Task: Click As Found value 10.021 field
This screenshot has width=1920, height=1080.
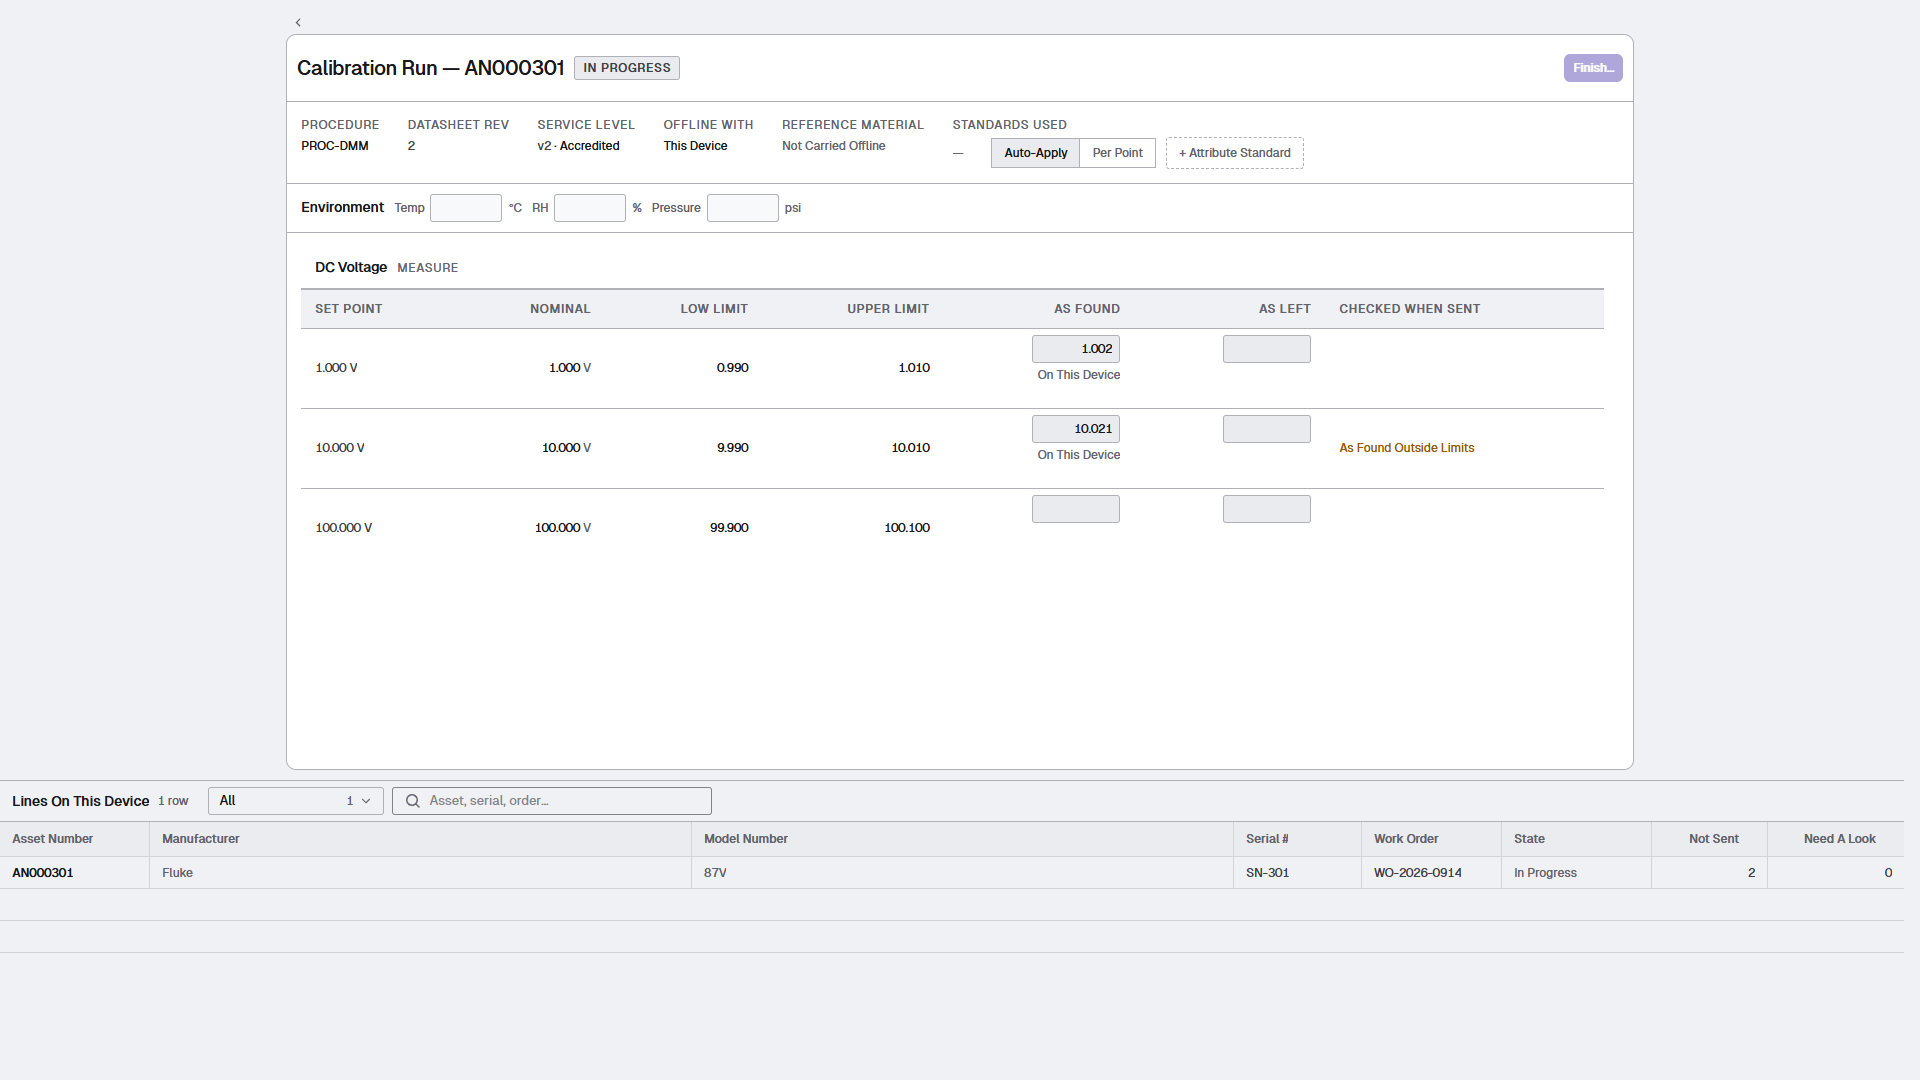Action: [x=1076, y=429]
